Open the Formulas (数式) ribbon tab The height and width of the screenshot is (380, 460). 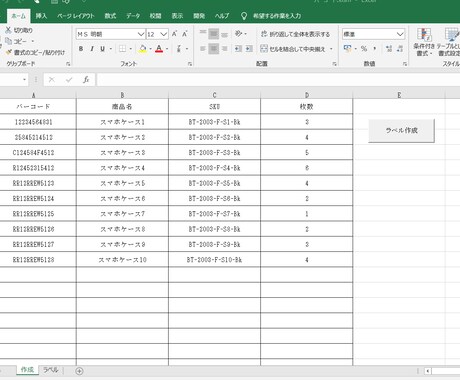(x=110, y=16)
